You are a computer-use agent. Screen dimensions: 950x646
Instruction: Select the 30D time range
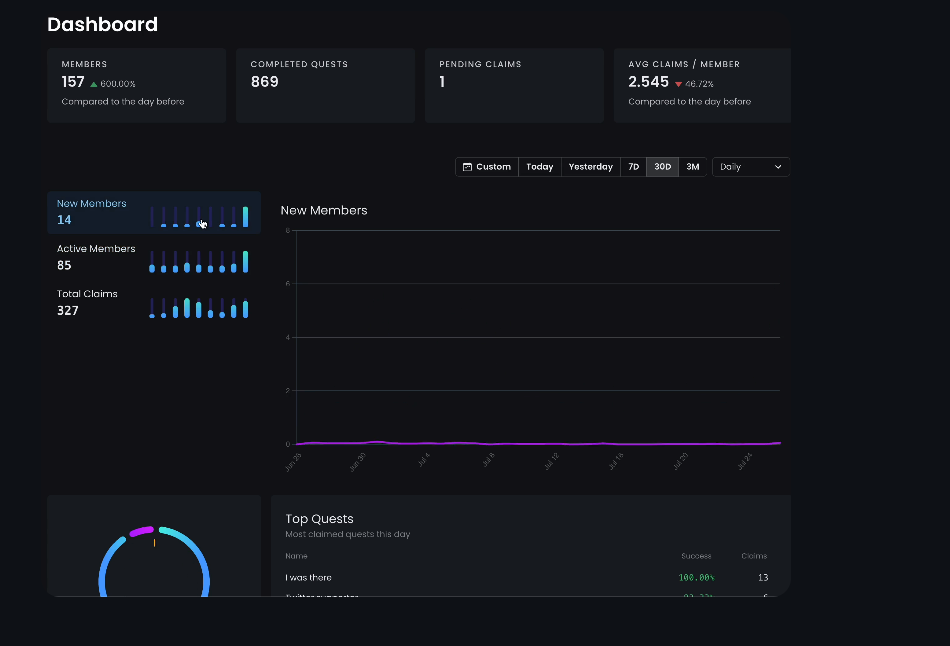[662, 167]
